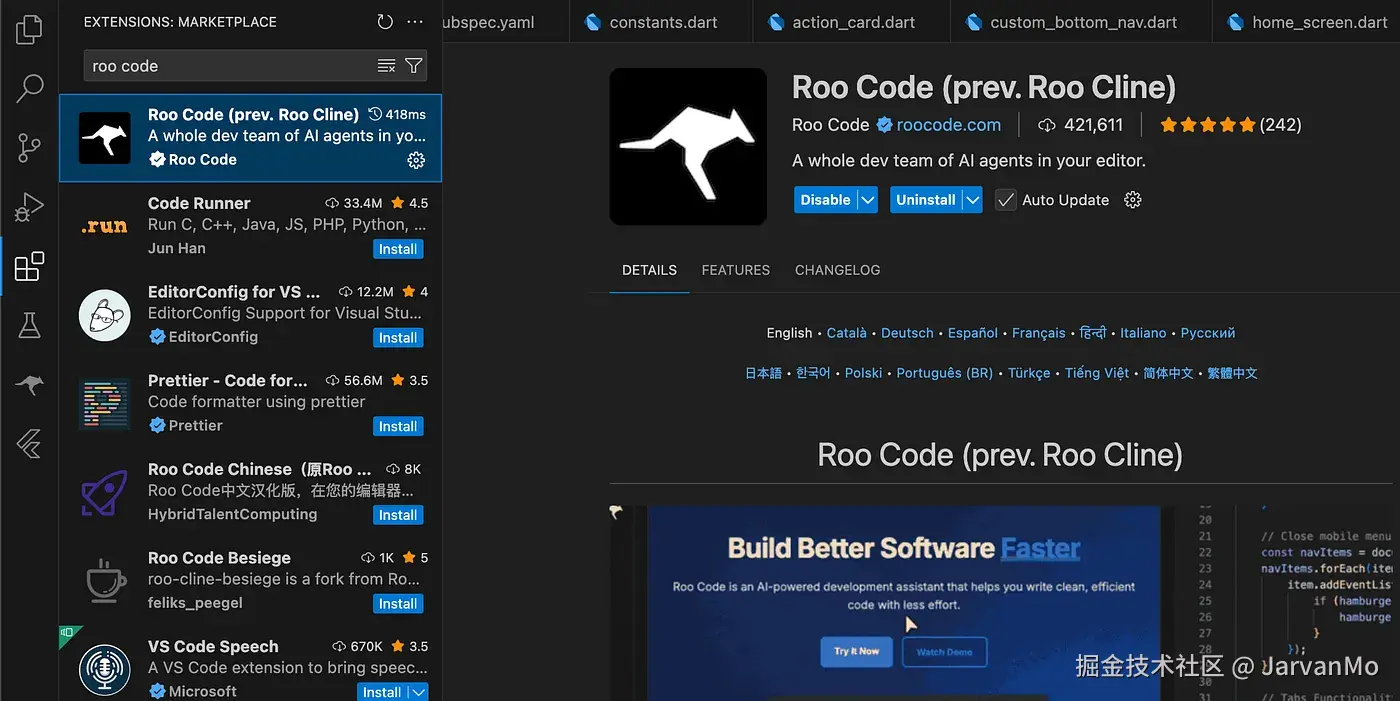1400x701 pixels.
Task: Open Source Control view in activity bar
Action: point(29,148)
